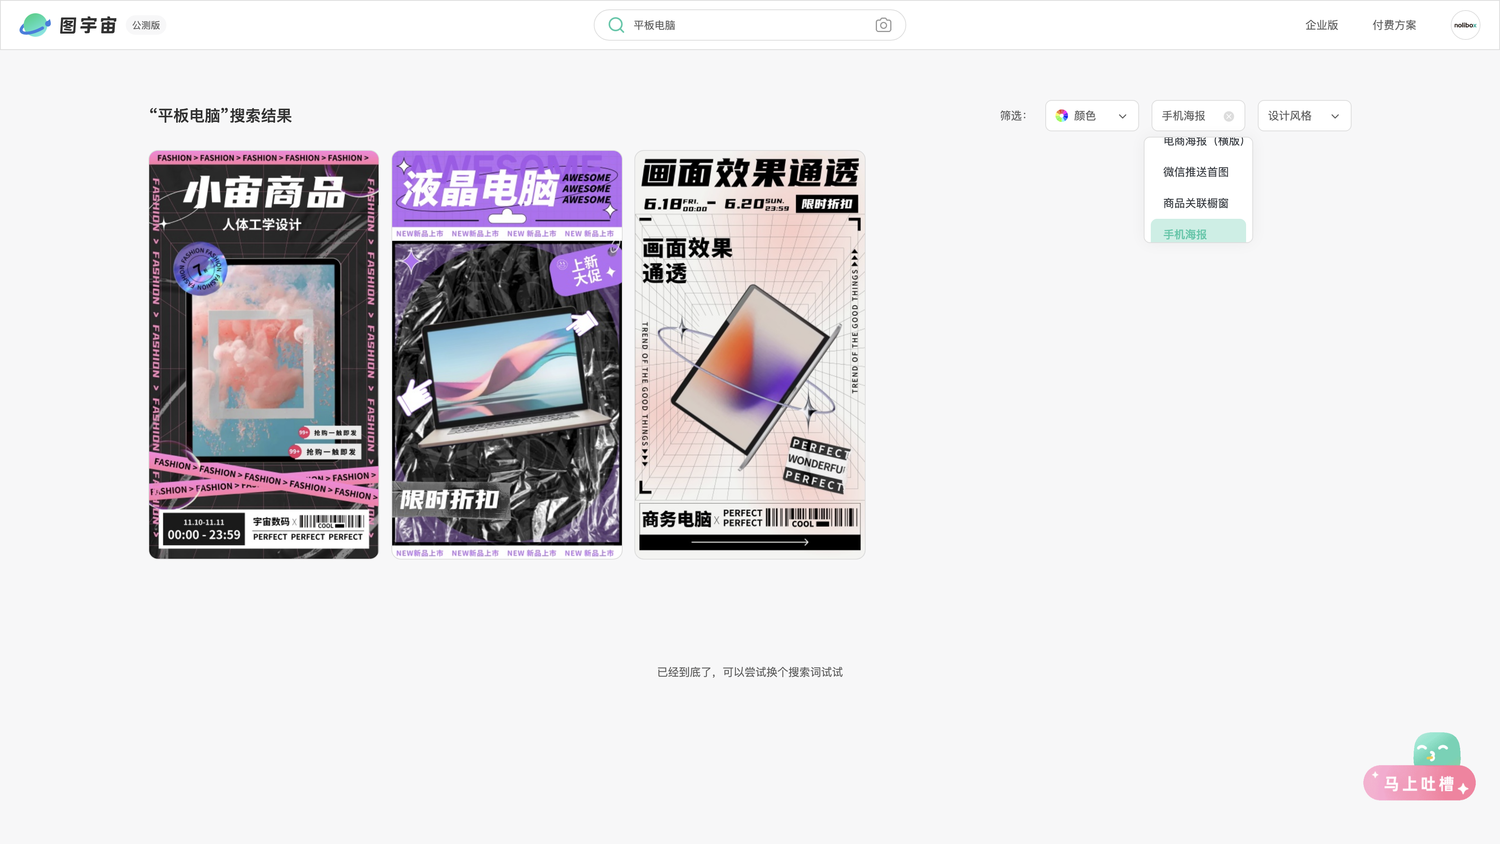The width and height of the screenshot is (1500, 844).
Task: Expand the 设计风格 dropdown
Action: [1304, 116]
